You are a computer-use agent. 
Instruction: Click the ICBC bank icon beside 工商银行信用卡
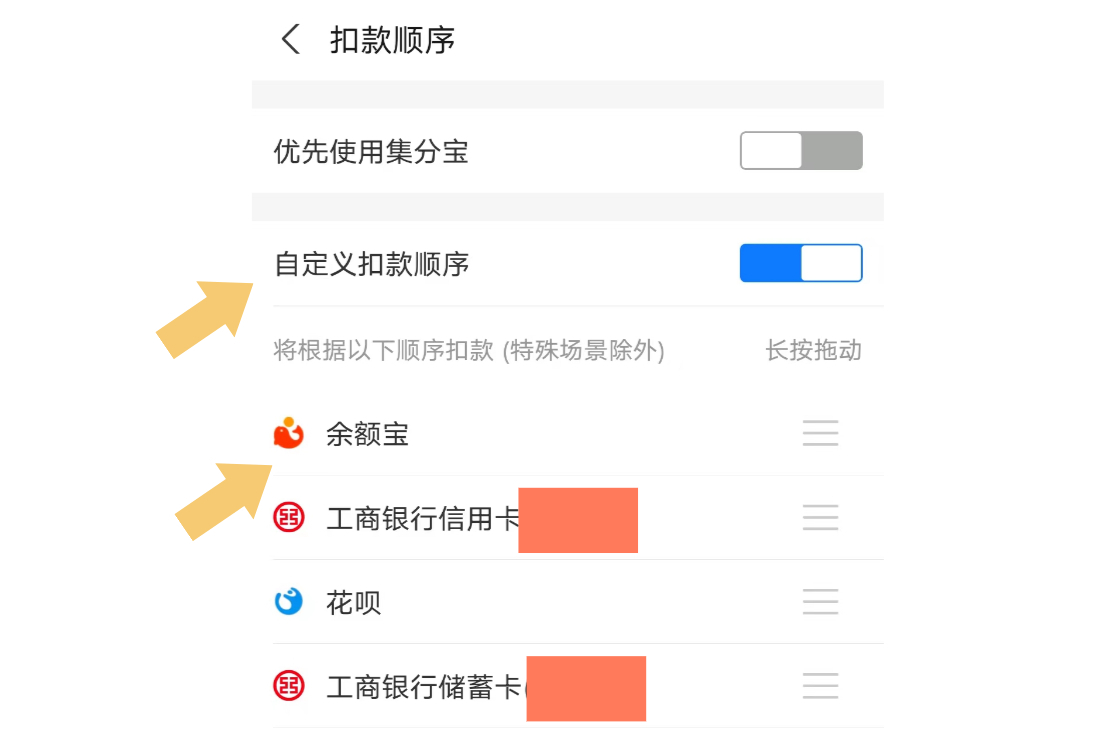pyautogui.click(x=287, y=517)
